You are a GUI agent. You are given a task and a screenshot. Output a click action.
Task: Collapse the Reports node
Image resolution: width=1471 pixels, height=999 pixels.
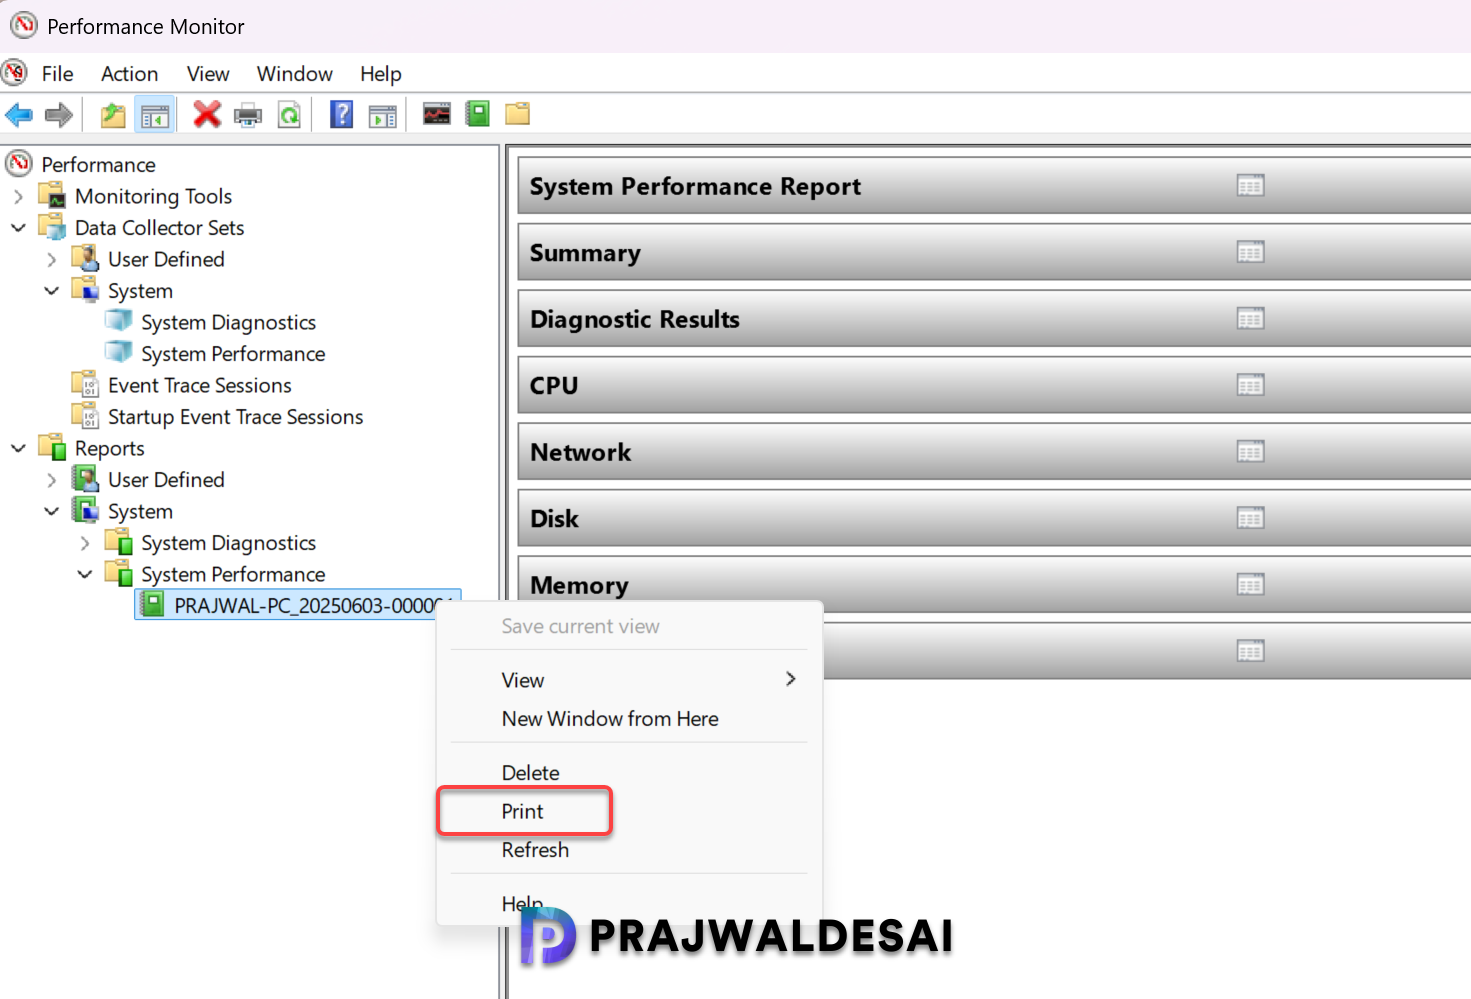click(x=18, y=448)
